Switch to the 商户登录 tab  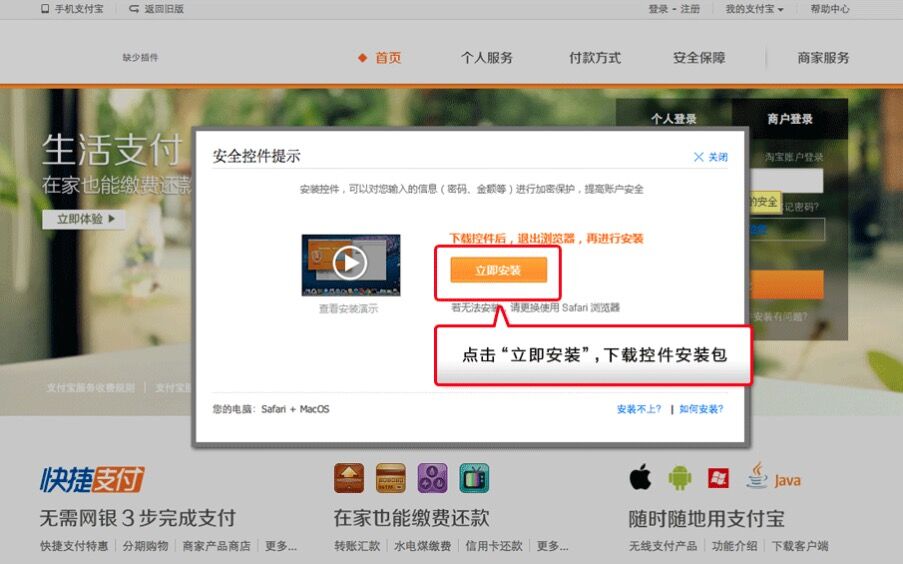click(790, 119)
